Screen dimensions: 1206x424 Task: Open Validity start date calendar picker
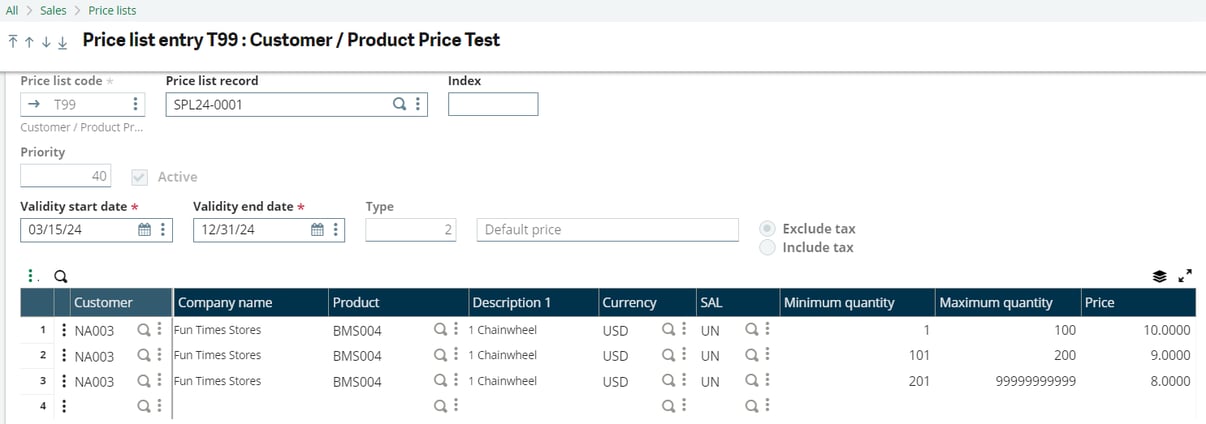(144, 230)
